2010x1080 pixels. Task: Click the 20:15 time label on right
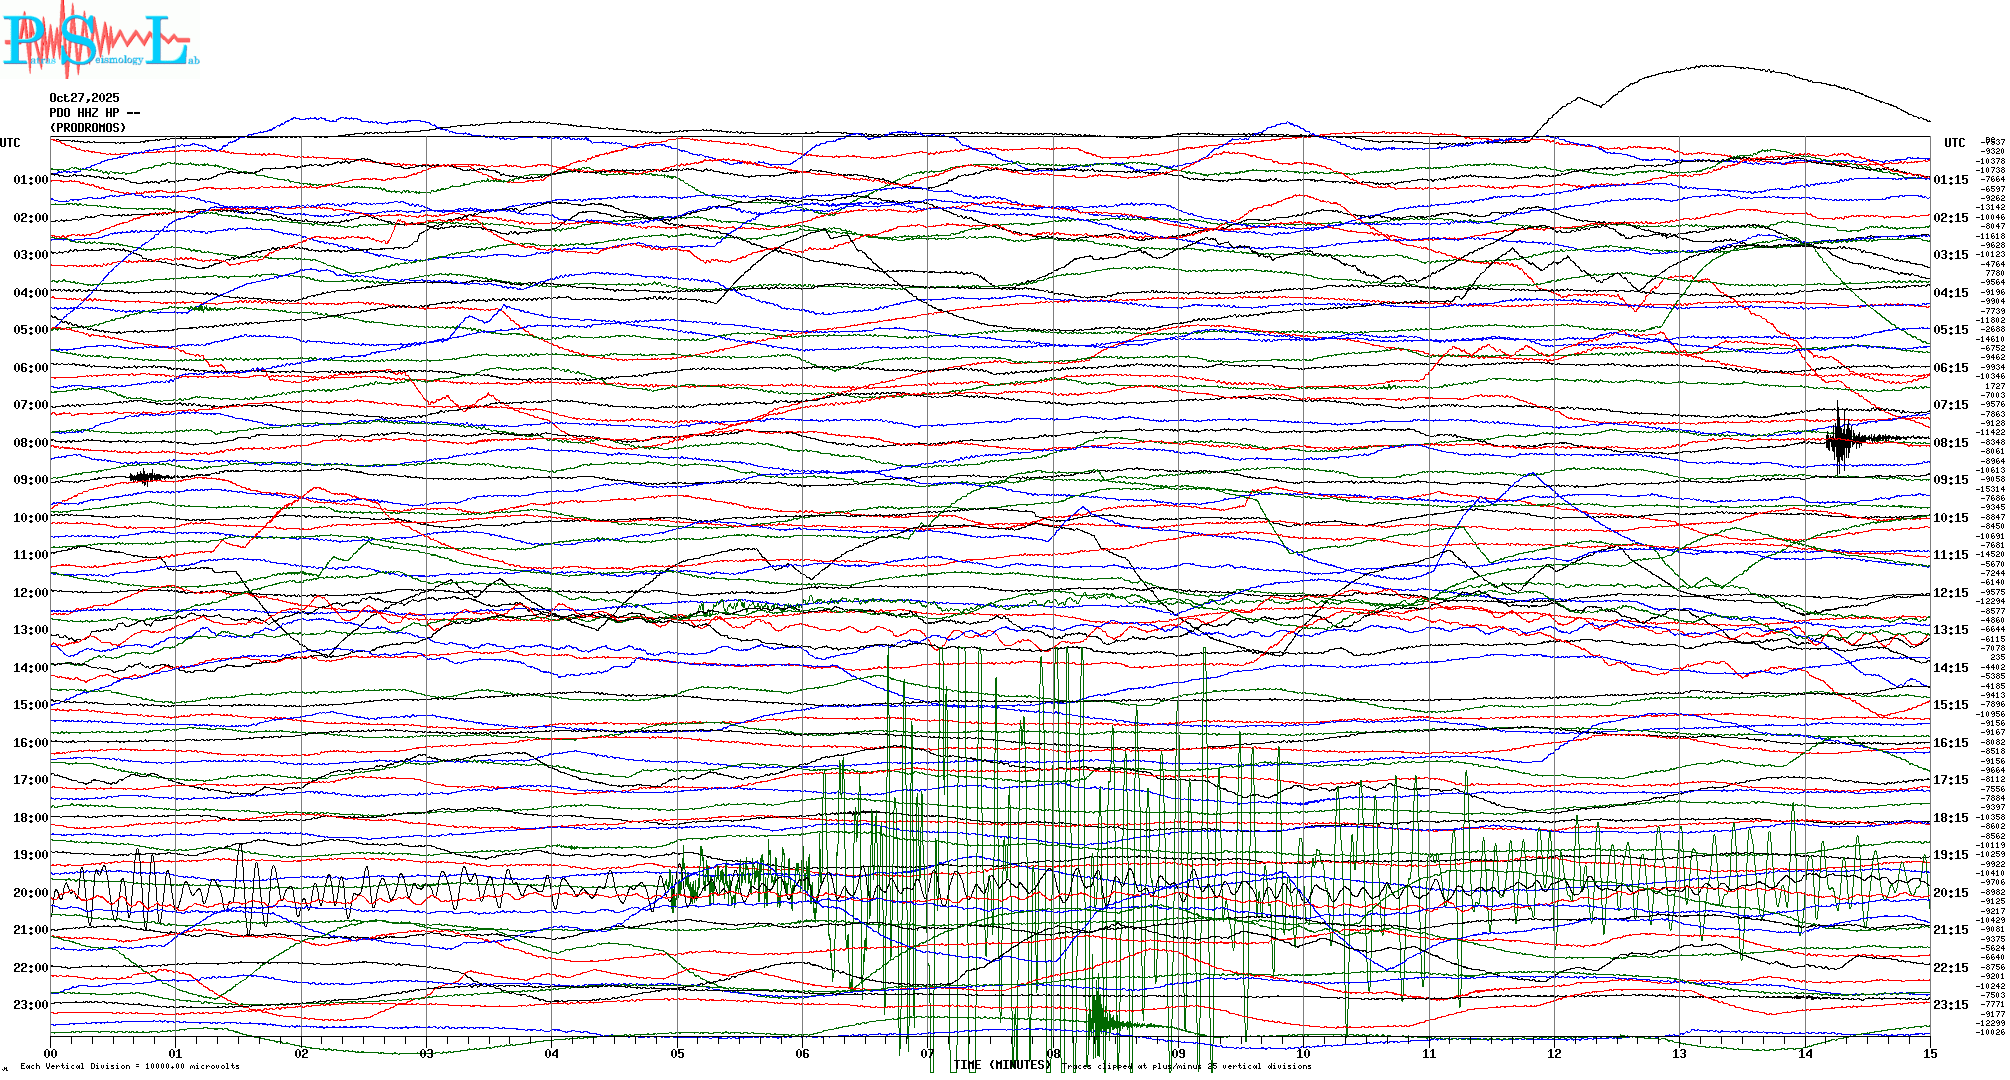coord(1950,893)
